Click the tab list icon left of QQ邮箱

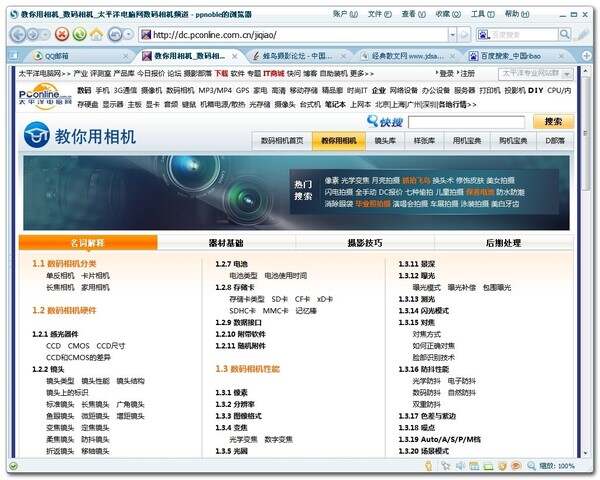pos(14,56)
